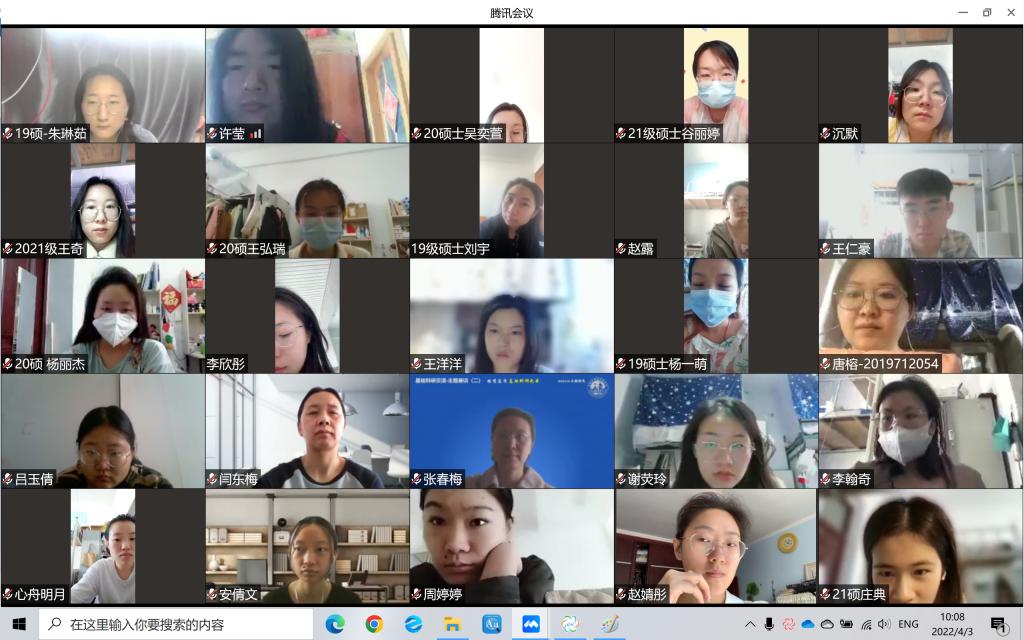The width and height of the screenshot is (1024, 640).
Task: Open the notification center icon
Action: coord(998,624)
